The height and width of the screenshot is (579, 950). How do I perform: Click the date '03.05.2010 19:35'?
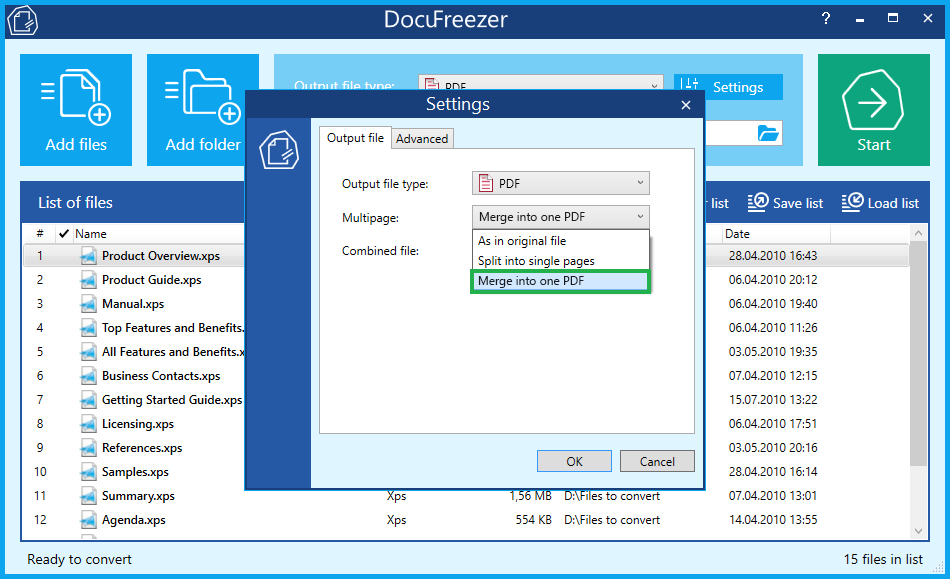(773, 352)
